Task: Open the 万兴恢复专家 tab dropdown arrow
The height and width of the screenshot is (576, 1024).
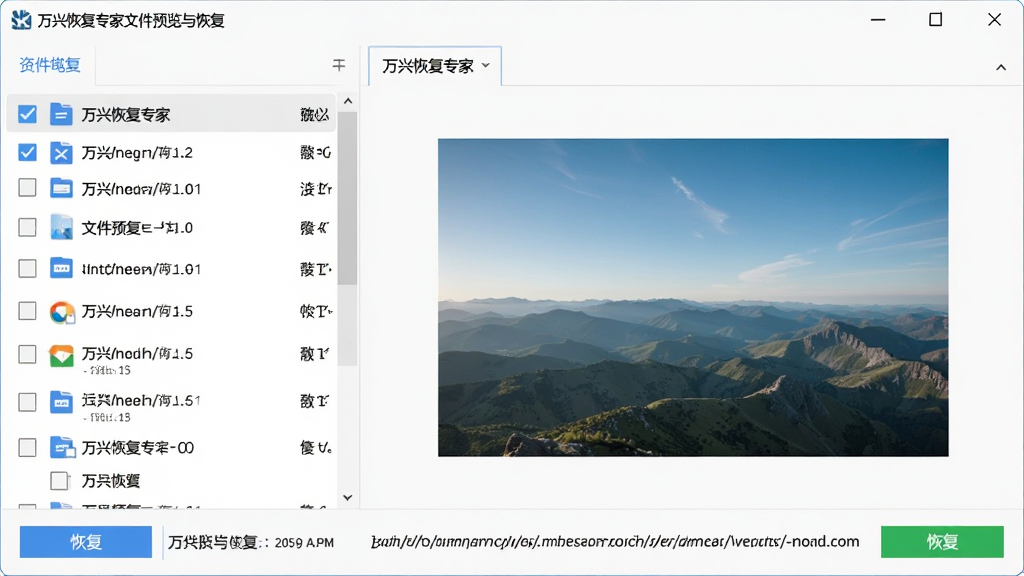Action: point(485,65)
